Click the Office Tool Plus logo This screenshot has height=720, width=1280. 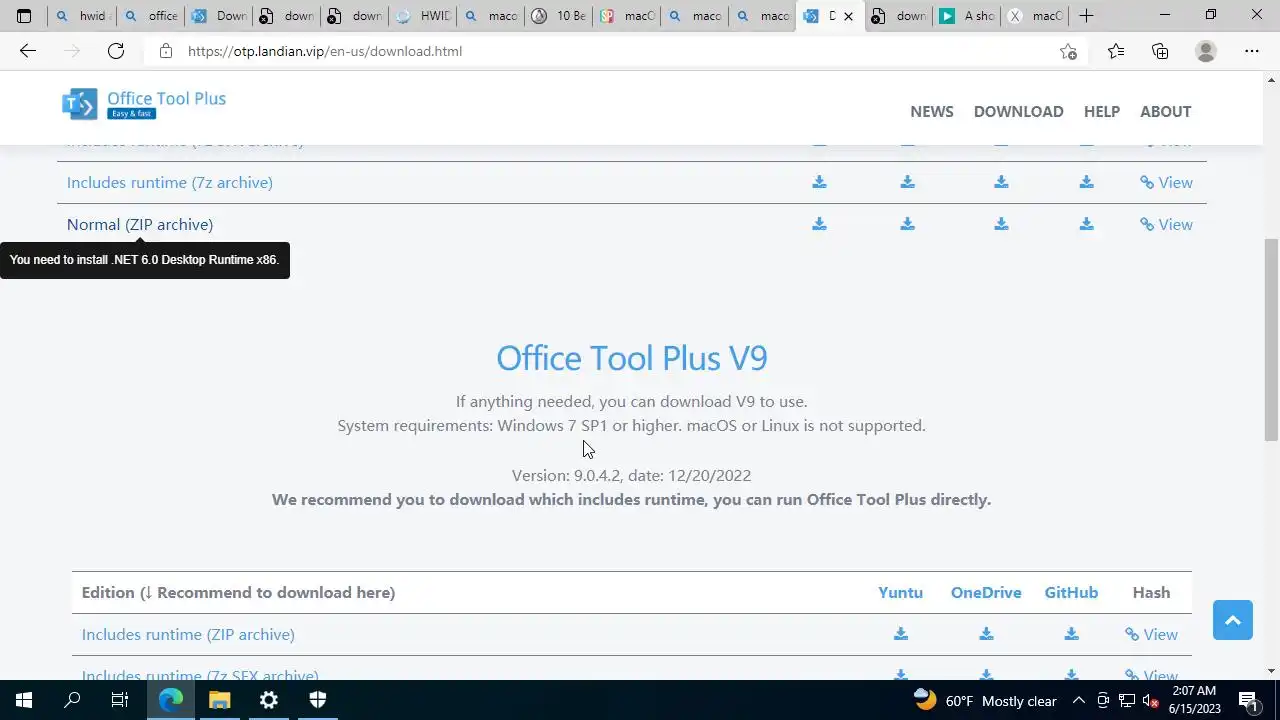pos(144,104)
